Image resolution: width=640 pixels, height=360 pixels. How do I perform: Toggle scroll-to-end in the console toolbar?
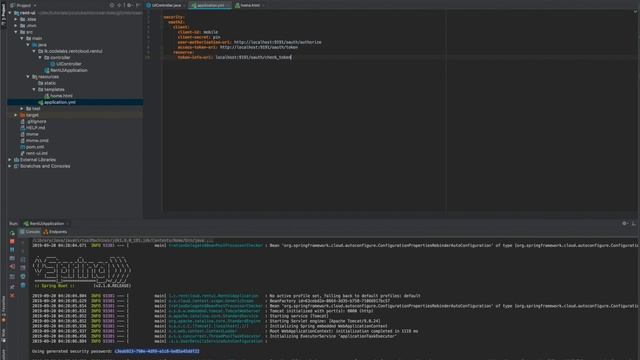click(x=23, y=267)
